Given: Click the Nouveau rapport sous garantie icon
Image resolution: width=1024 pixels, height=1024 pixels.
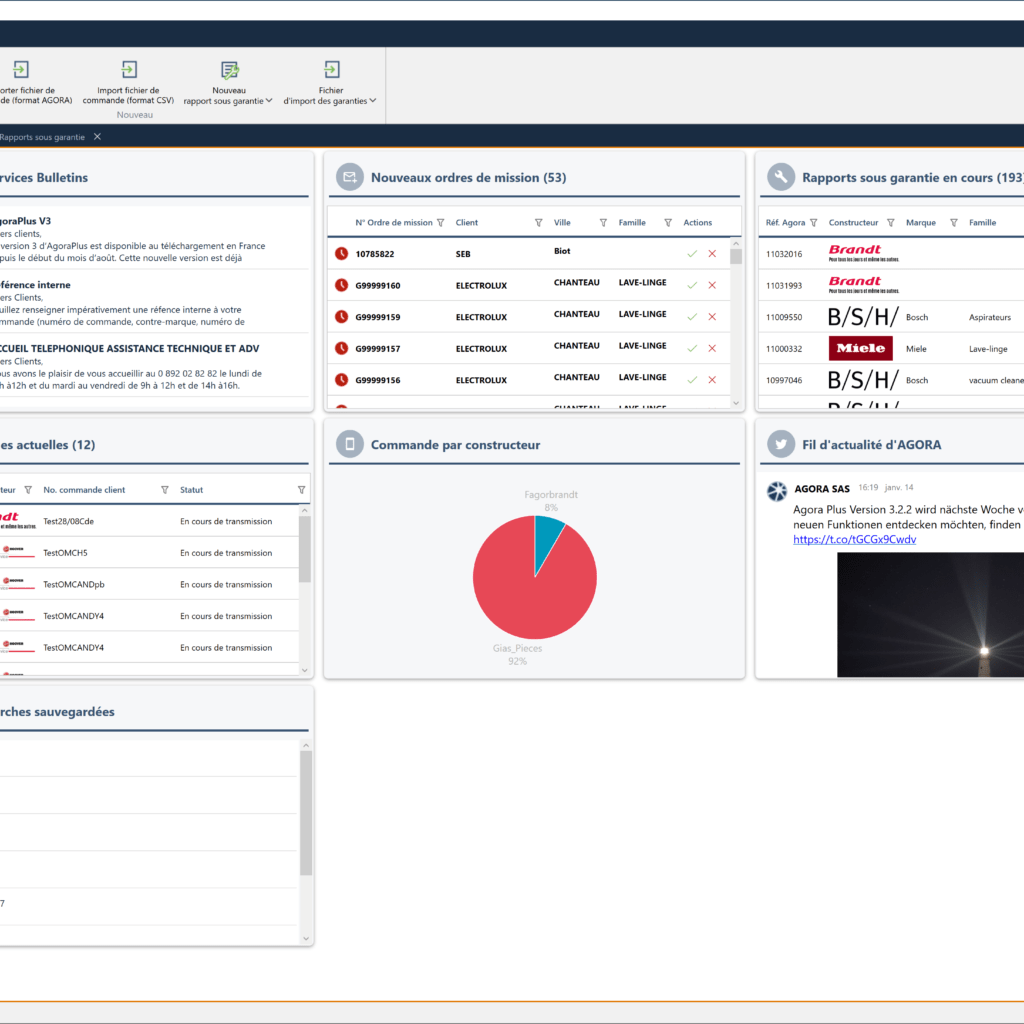Looking at the screenshot, I should click(230, 69).
